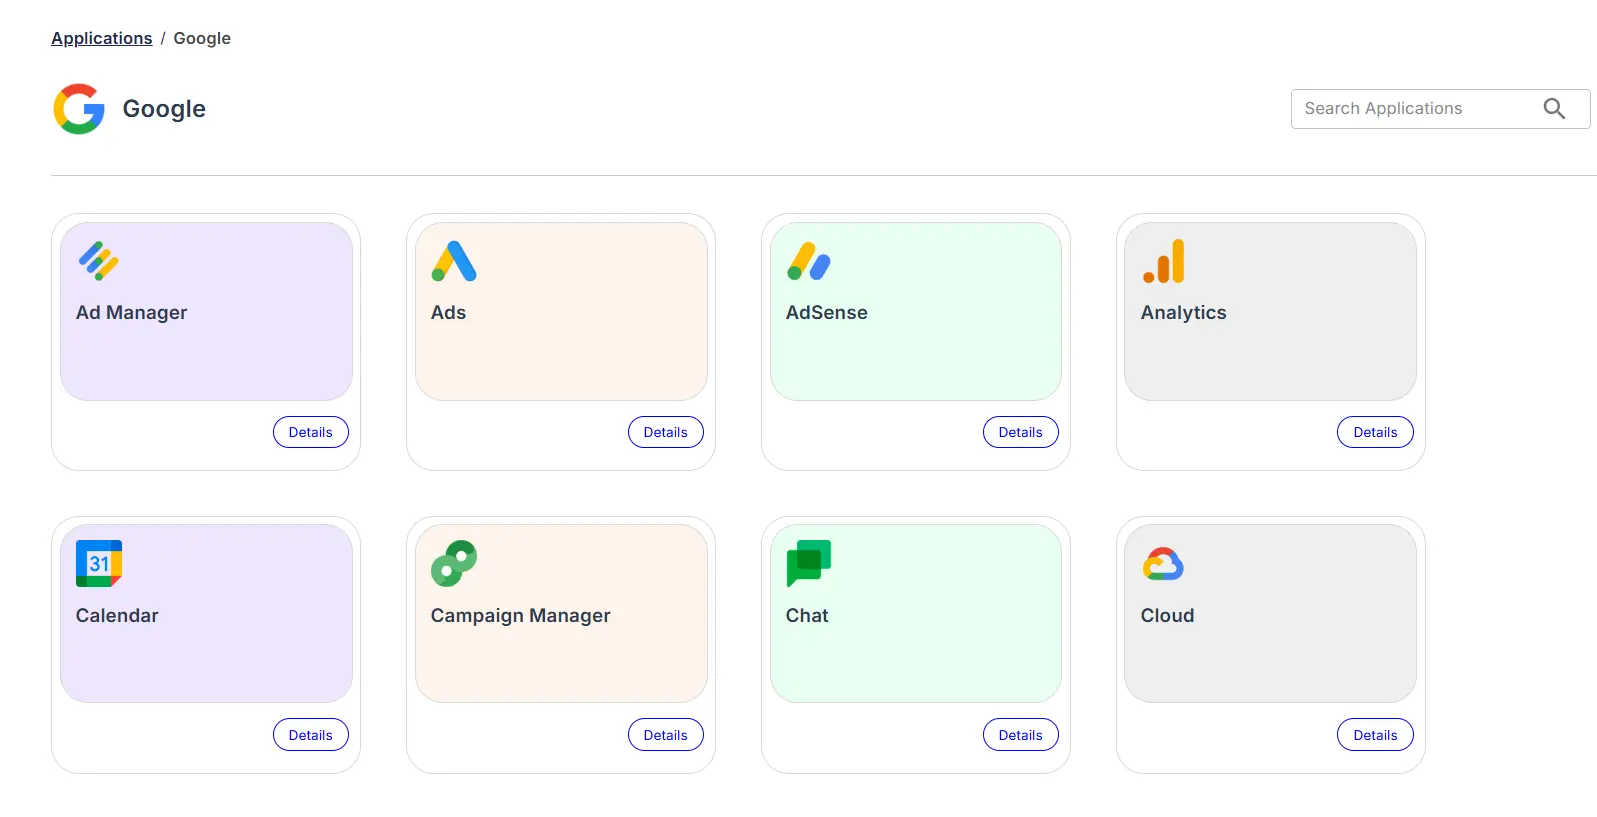This screenshot has width=1597, height=817.
Task: Click the Google logo in the page header
Action: coord(79,109)
